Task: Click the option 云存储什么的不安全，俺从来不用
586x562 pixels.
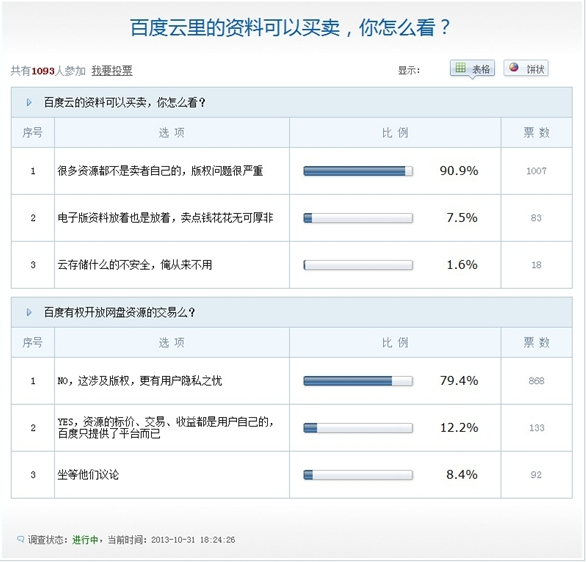Action: pyautogui.click(x=135, y=265)
